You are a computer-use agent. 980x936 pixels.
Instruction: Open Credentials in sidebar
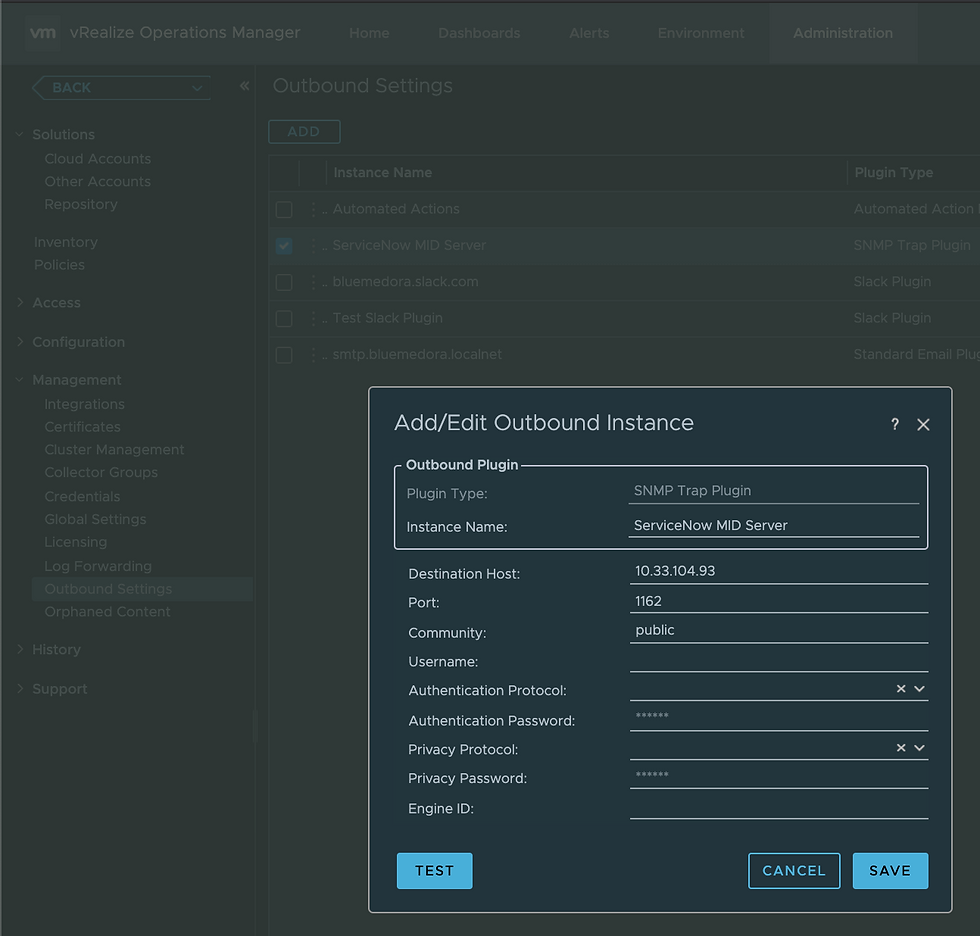pos(82,497)
